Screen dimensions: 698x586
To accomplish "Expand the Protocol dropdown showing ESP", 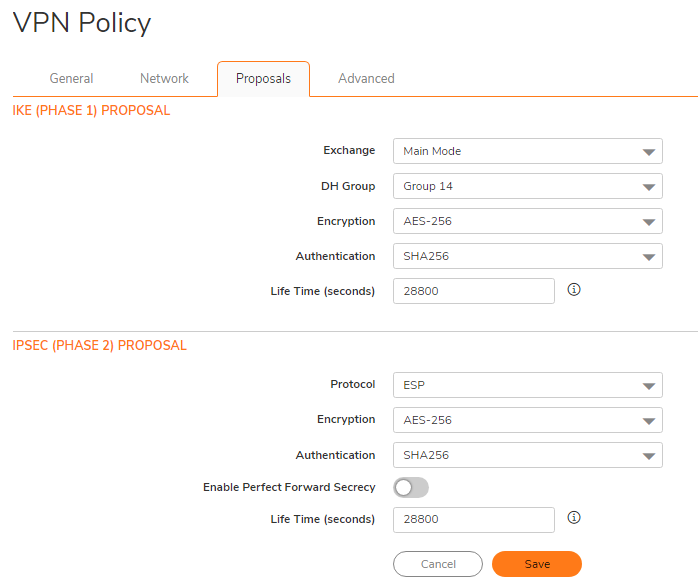I will 527,384.
